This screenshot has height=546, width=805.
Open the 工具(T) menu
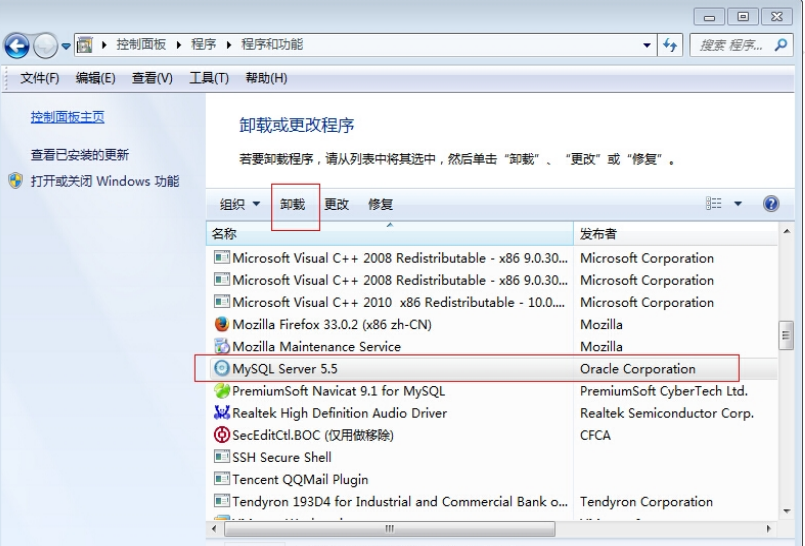click(209, 78)
